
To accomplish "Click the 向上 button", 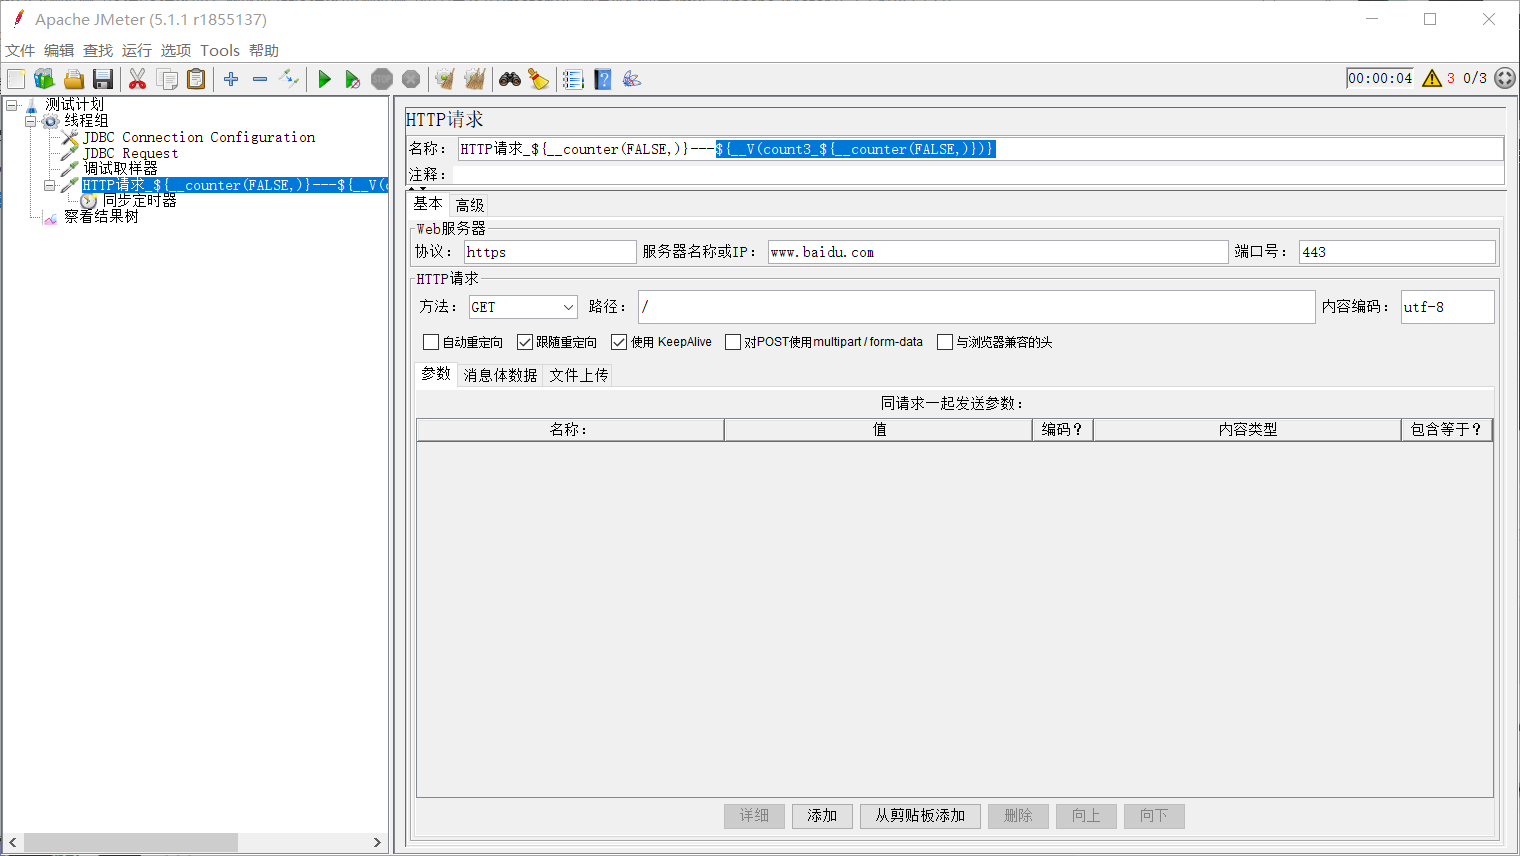I will tap(1086, 816).
